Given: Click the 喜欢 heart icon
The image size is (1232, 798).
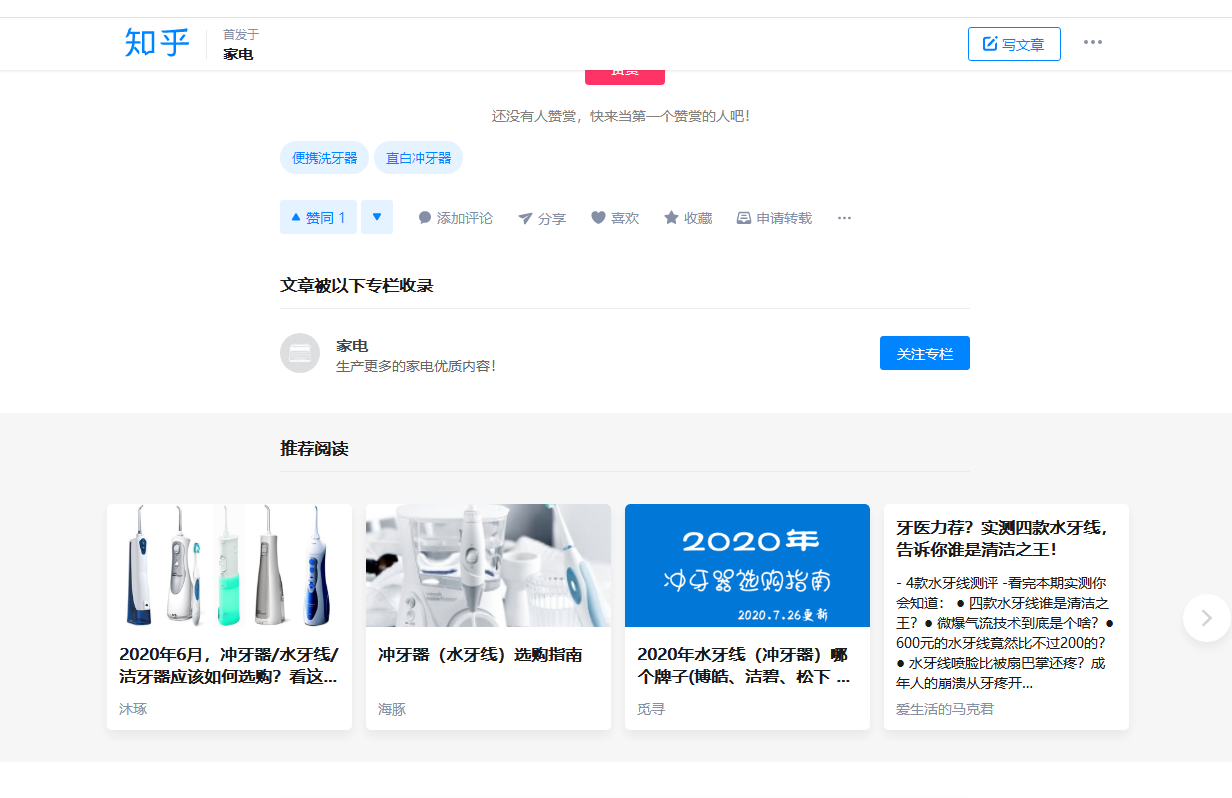Looking at the screenshot, I should pos(598,218).
